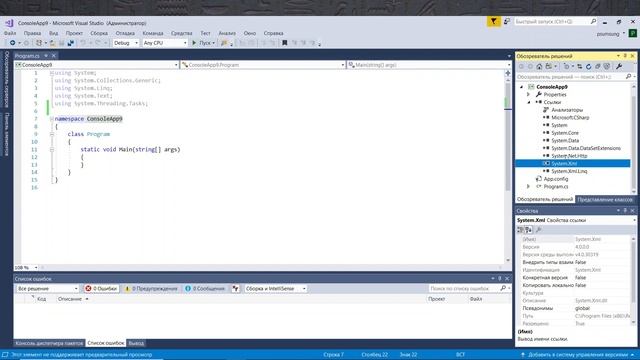Open the Все решение scope dropdown
The width and height of the screenshot is (640, 360).
[x=47, y=289]
